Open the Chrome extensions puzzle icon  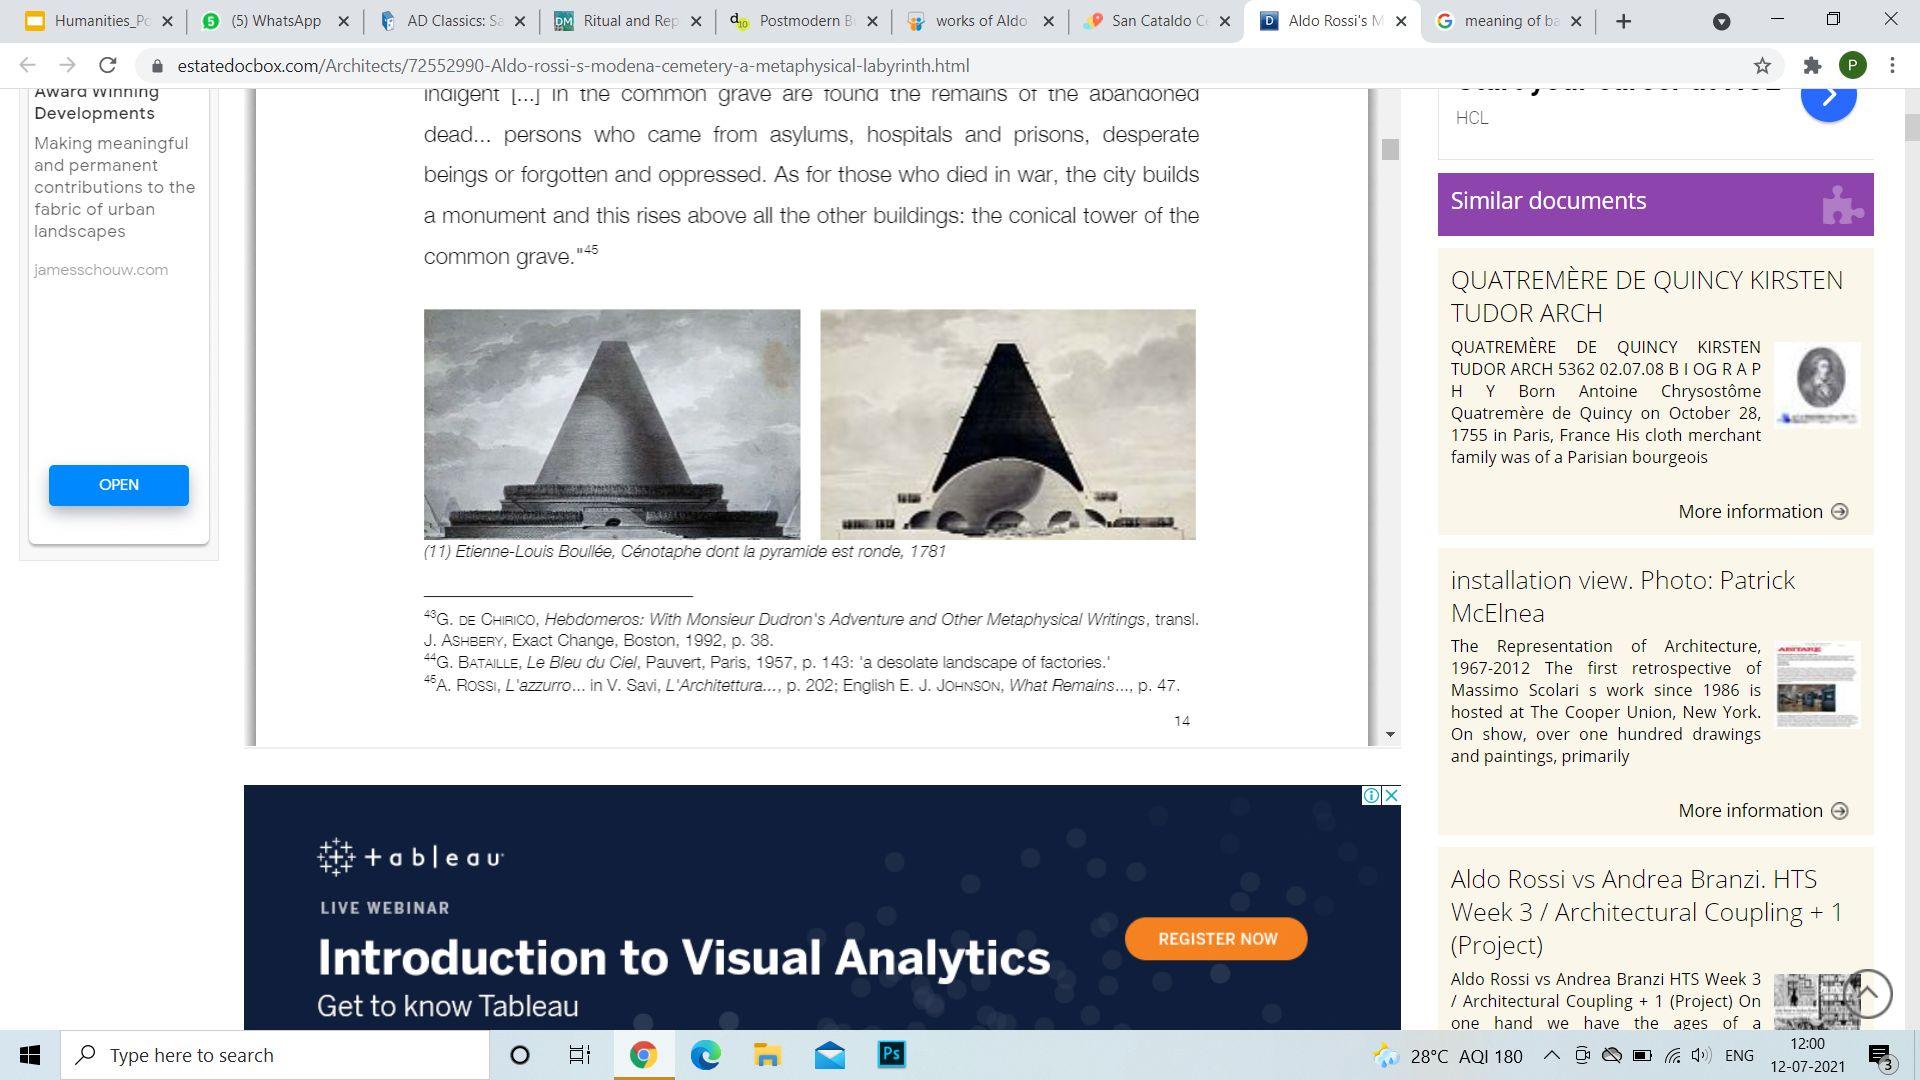(x=1812, y=66)
